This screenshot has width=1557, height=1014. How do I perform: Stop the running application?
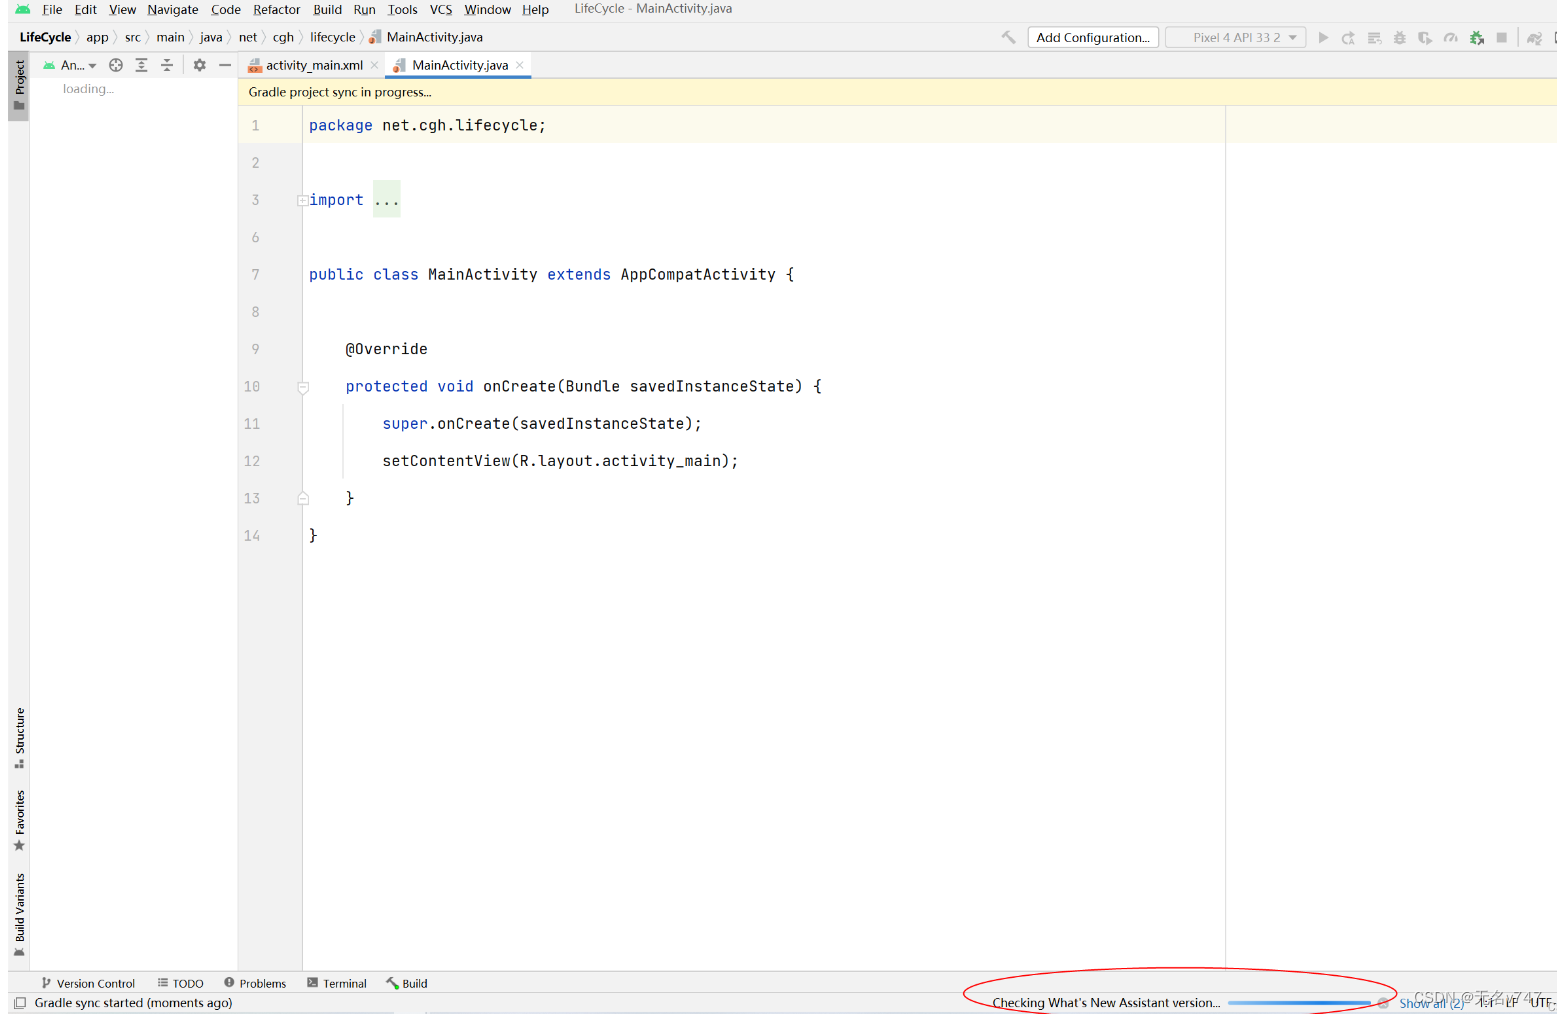tap(1502, 37)
